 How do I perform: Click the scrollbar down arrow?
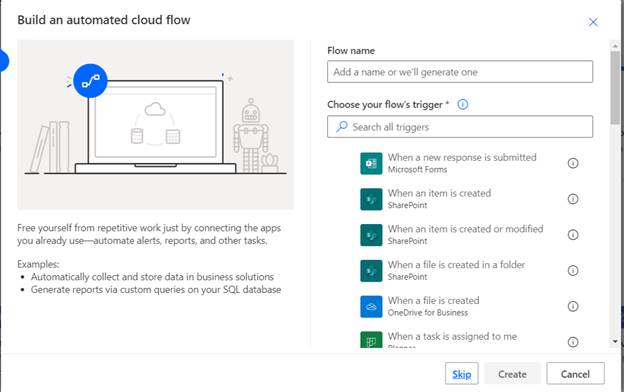point(615,341)
